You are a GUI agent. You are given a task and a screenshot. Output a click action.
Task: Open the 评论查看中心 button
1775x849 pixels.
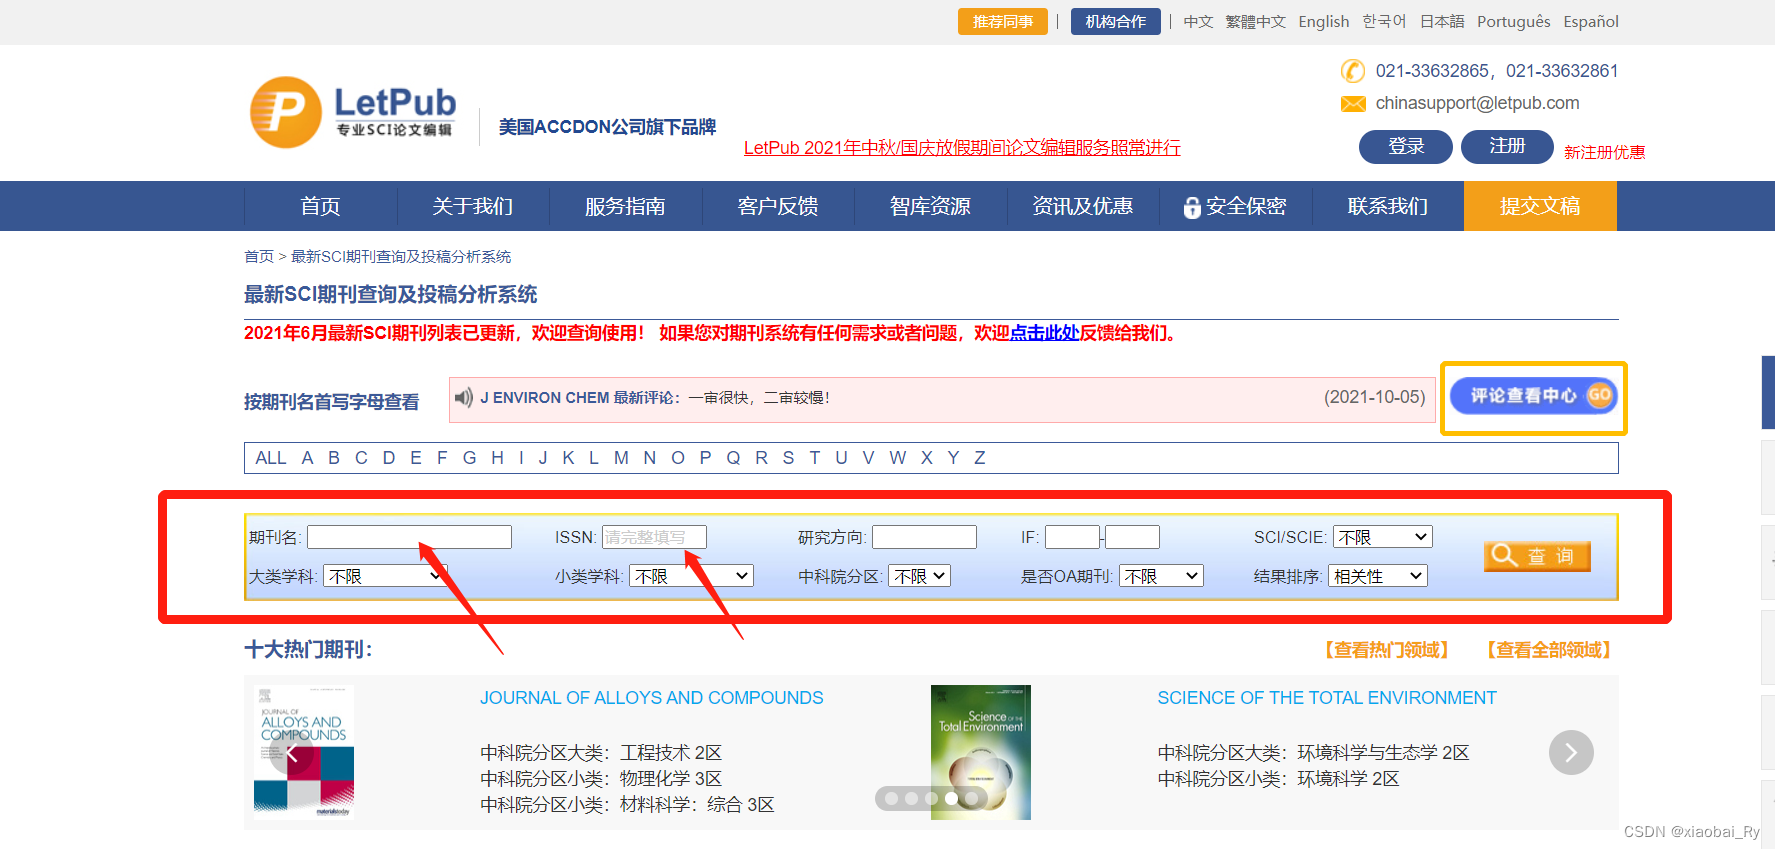pos(1534,396)
